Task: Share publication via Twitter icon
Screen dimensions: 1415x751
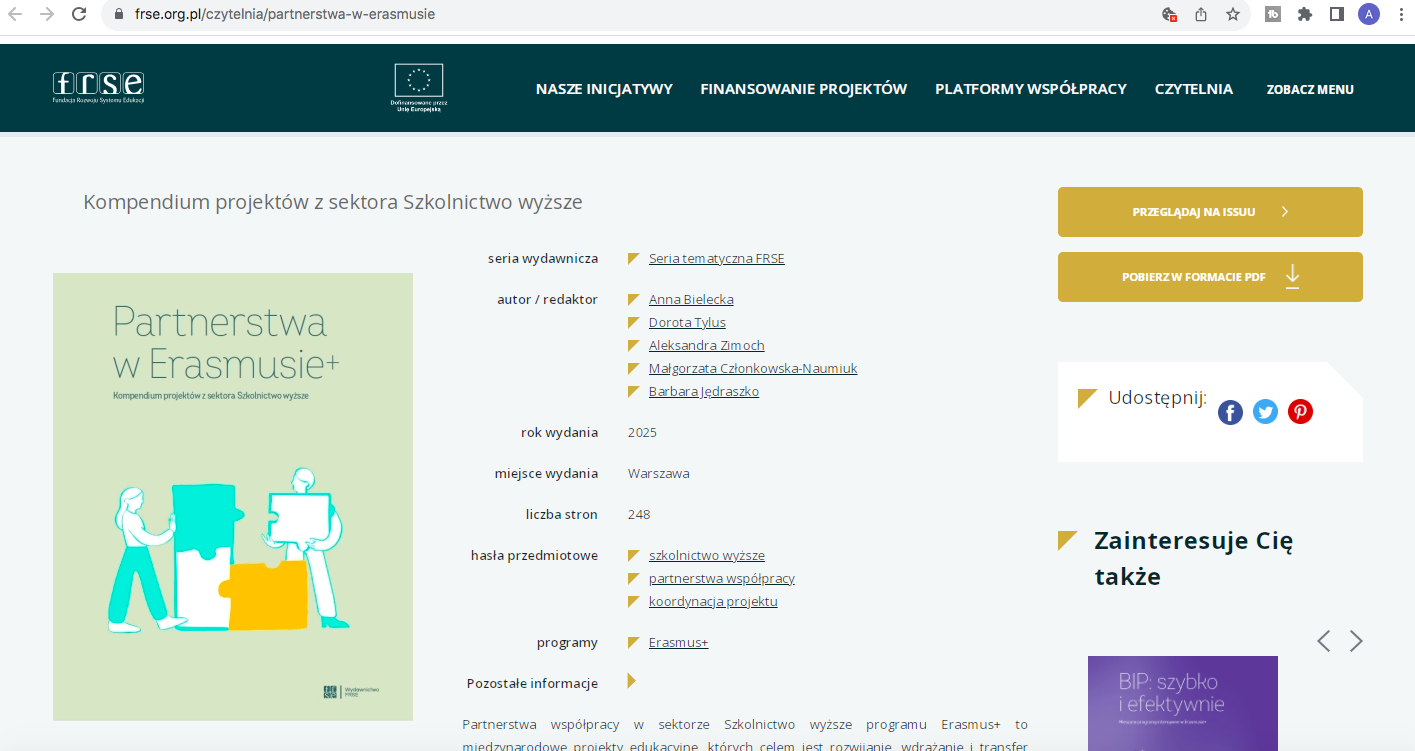Action: (x=1265, y=412)
